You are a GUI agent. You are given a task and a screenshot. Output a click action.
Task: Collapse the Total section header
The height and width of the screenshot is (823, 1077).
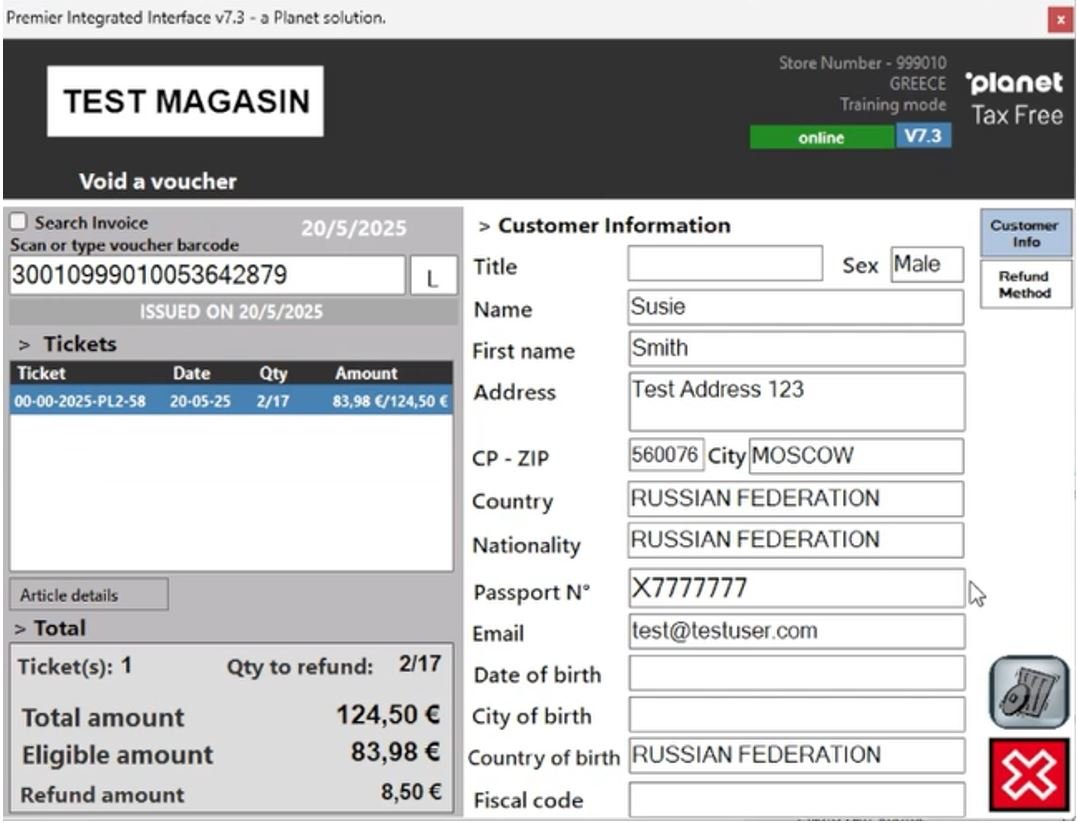point(50,628)
